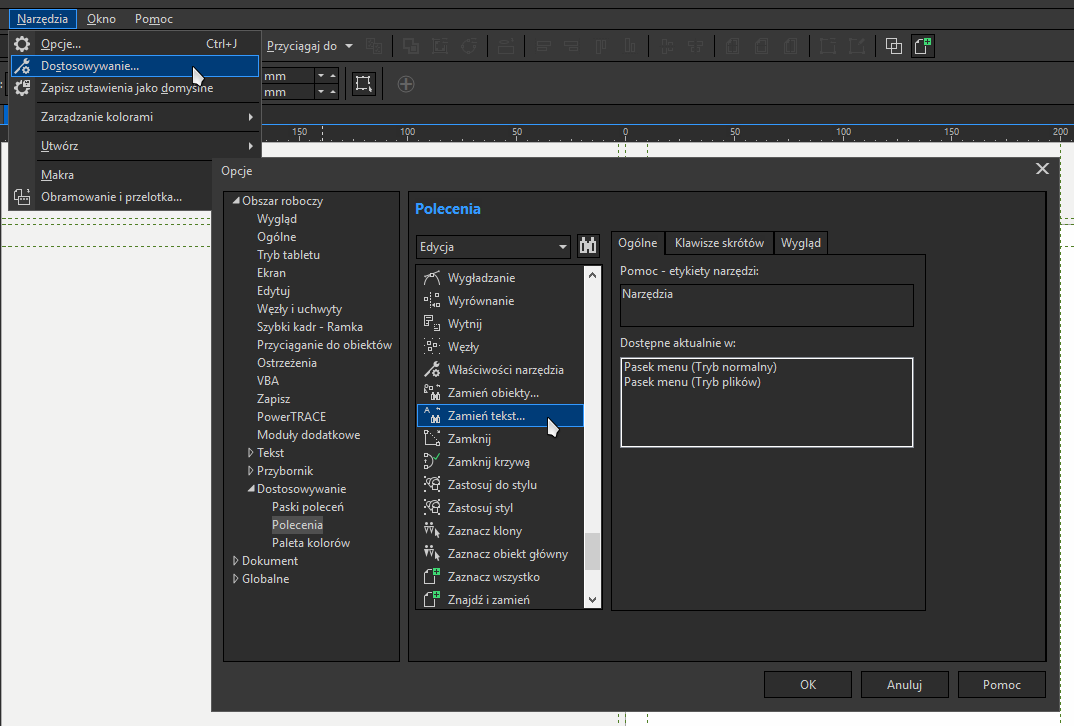1074x726 pixels.
Task: Switch to the Ogólne tab
Action: 638,242
